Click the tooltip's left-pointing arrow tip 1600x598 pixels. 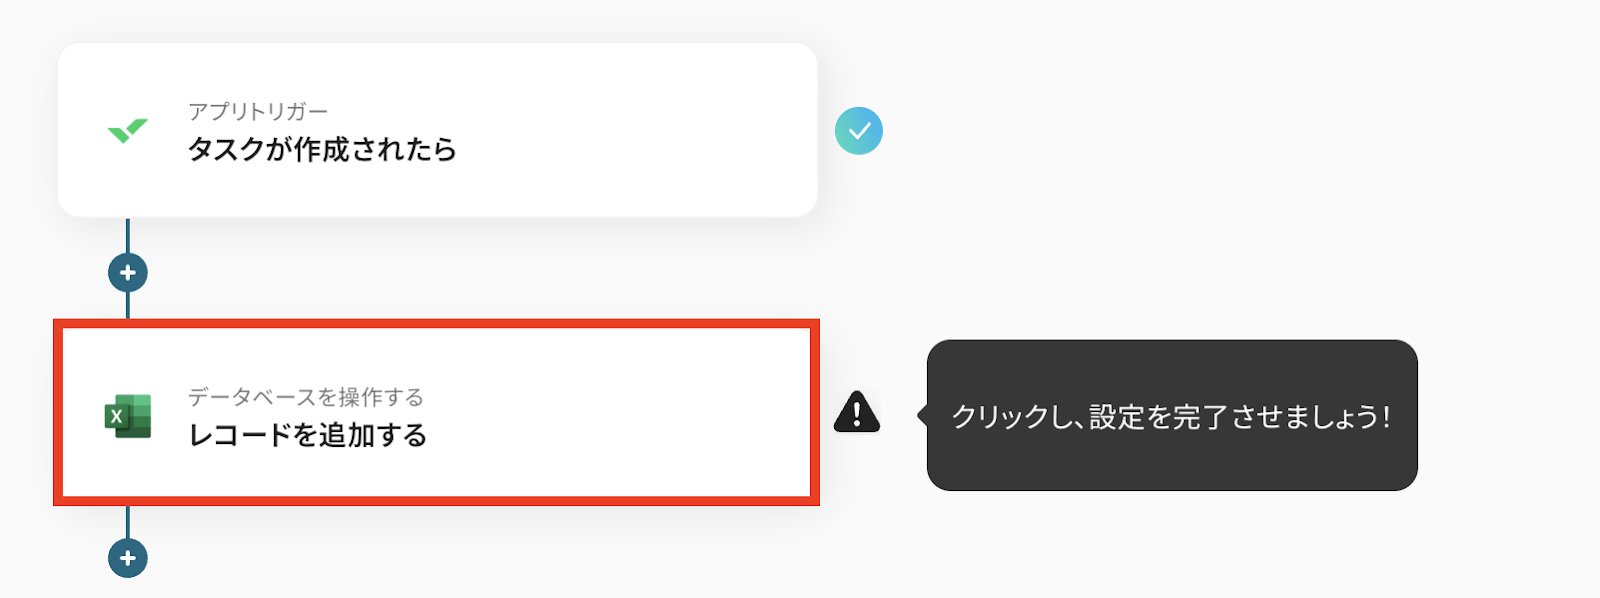922,415
